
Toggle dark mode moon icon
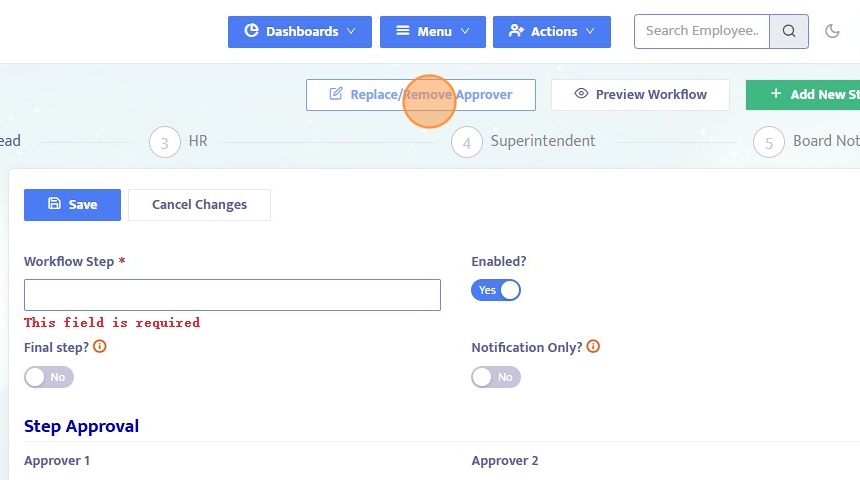point(832,31)
